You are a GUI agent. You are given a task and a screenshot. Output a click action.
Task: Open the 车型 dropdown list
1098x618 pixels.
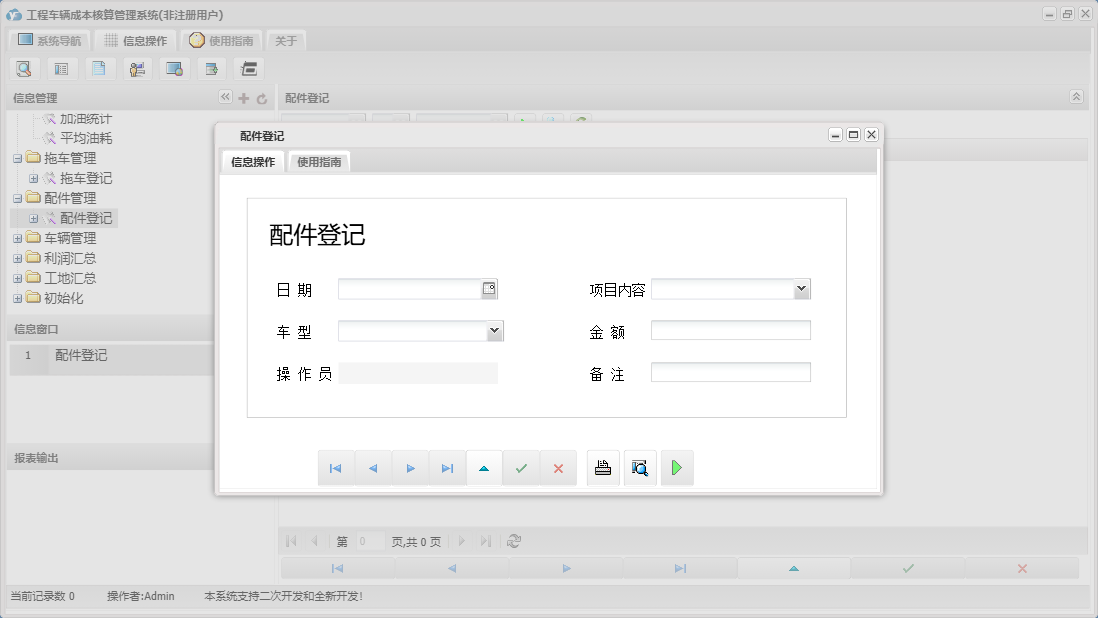coord(494,330)
